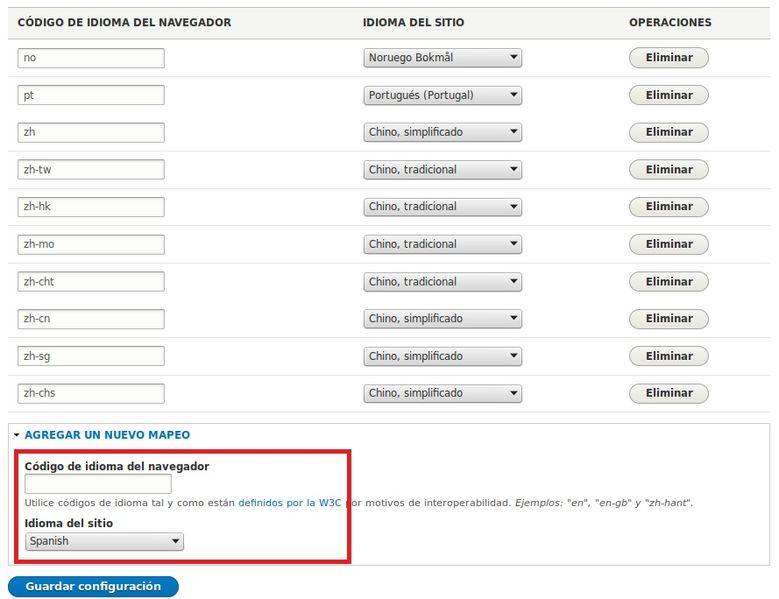Click the 'pt' browser language code field
The image size is (779, 599).
[x=91, y=95]
